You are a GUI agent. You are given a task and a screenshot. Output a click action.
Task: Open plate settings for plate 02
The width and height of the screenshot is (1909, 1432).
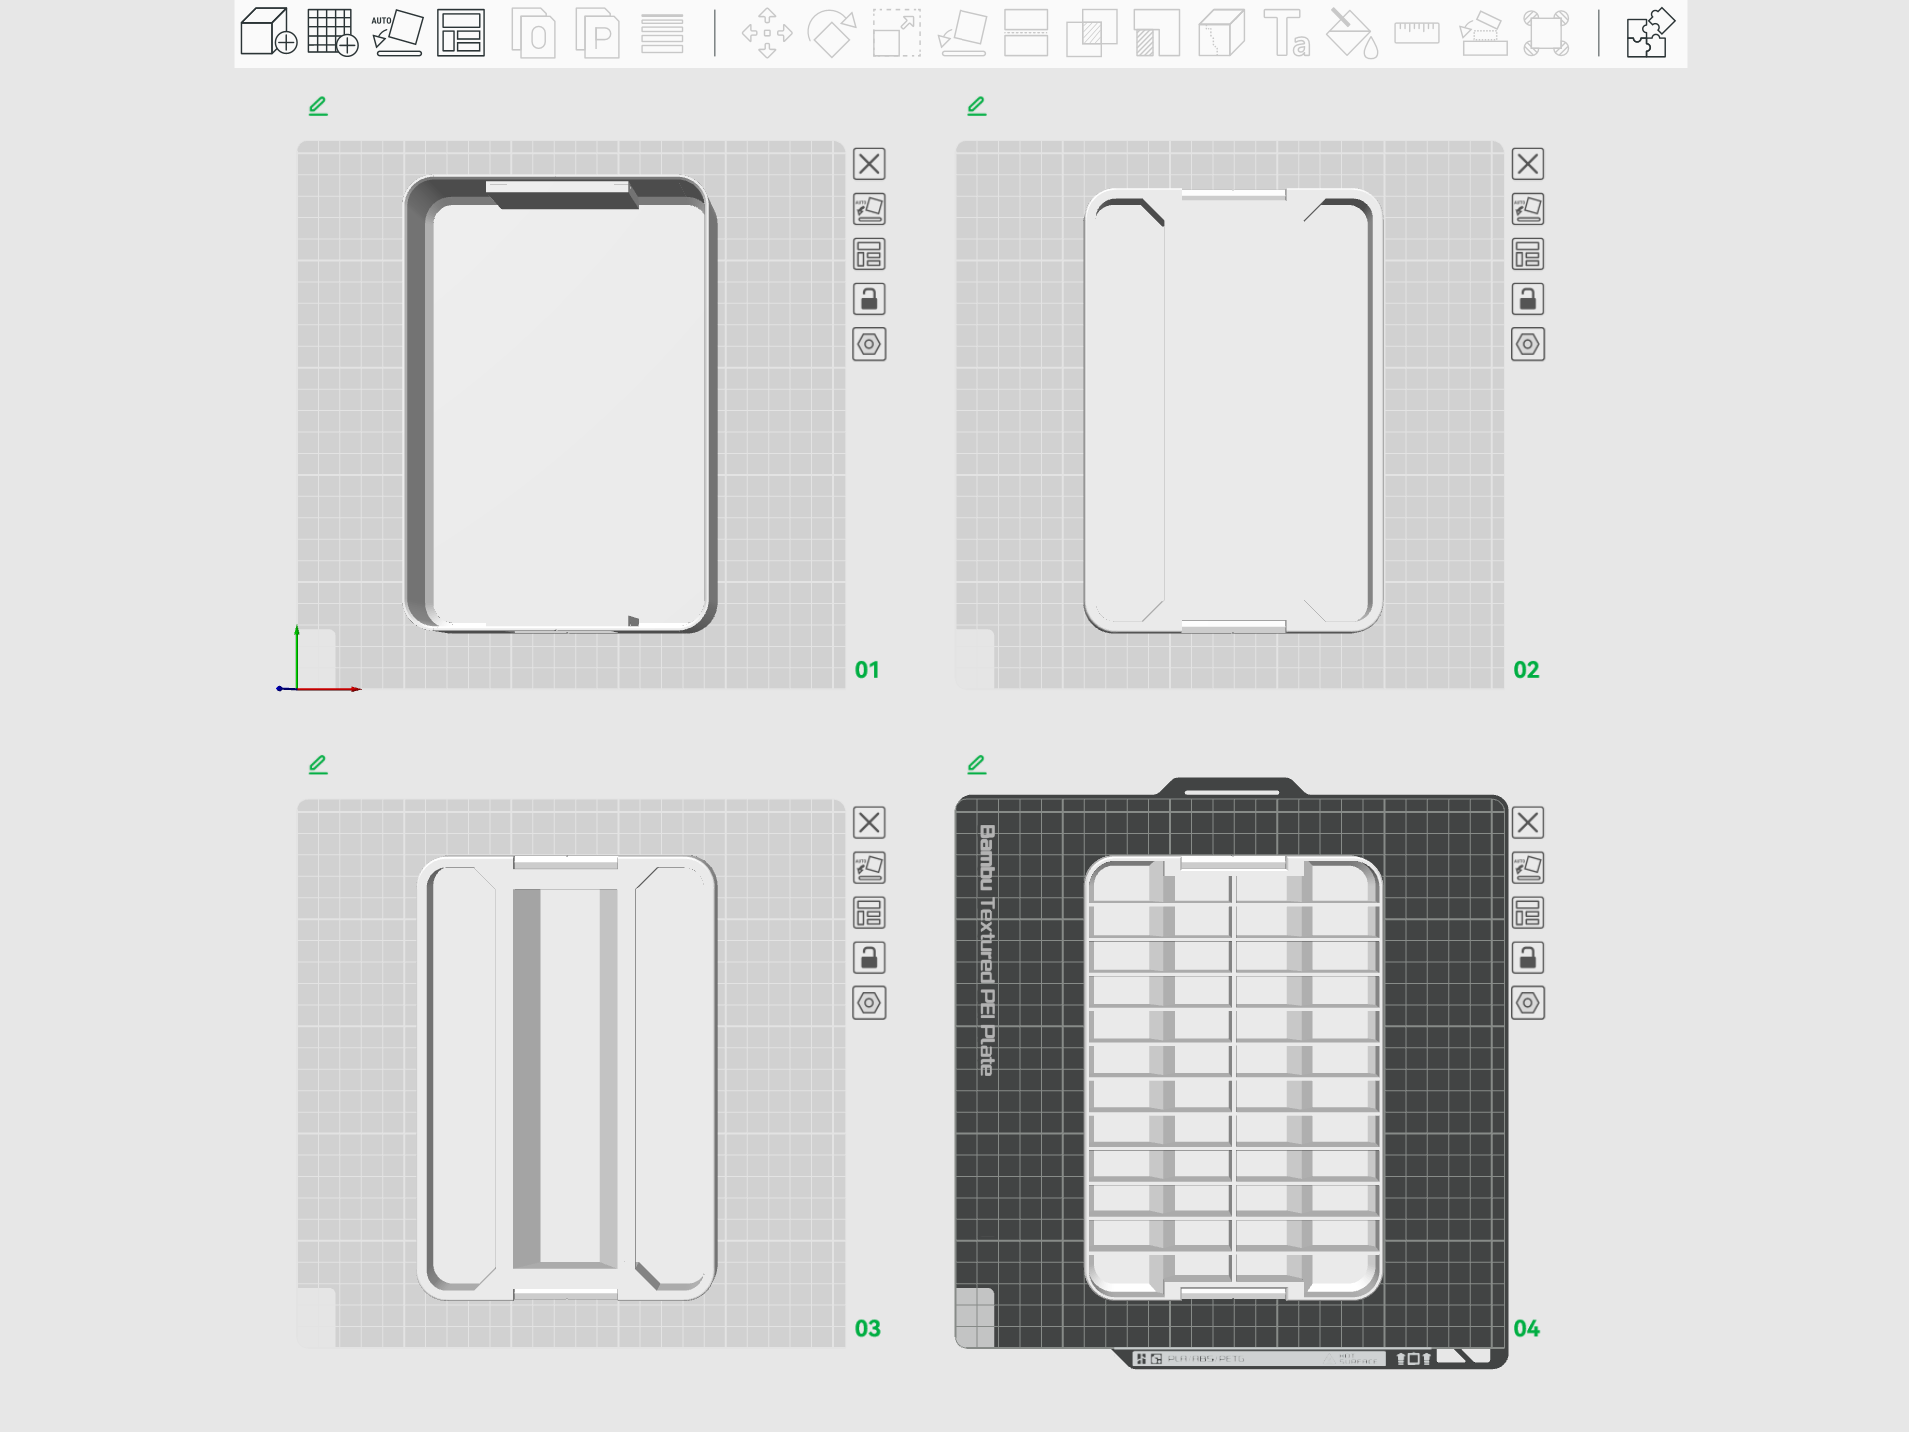tap(1528, 344)
